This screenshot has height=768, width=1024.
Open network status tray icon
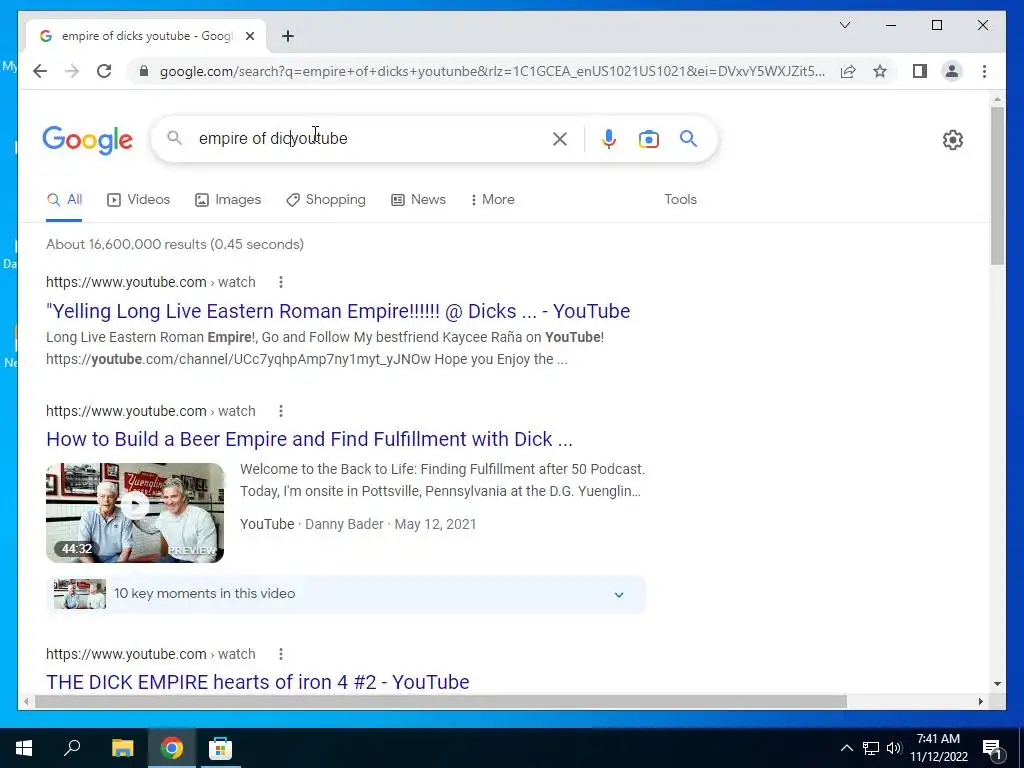pyautogui.click(x=871, y=748)
